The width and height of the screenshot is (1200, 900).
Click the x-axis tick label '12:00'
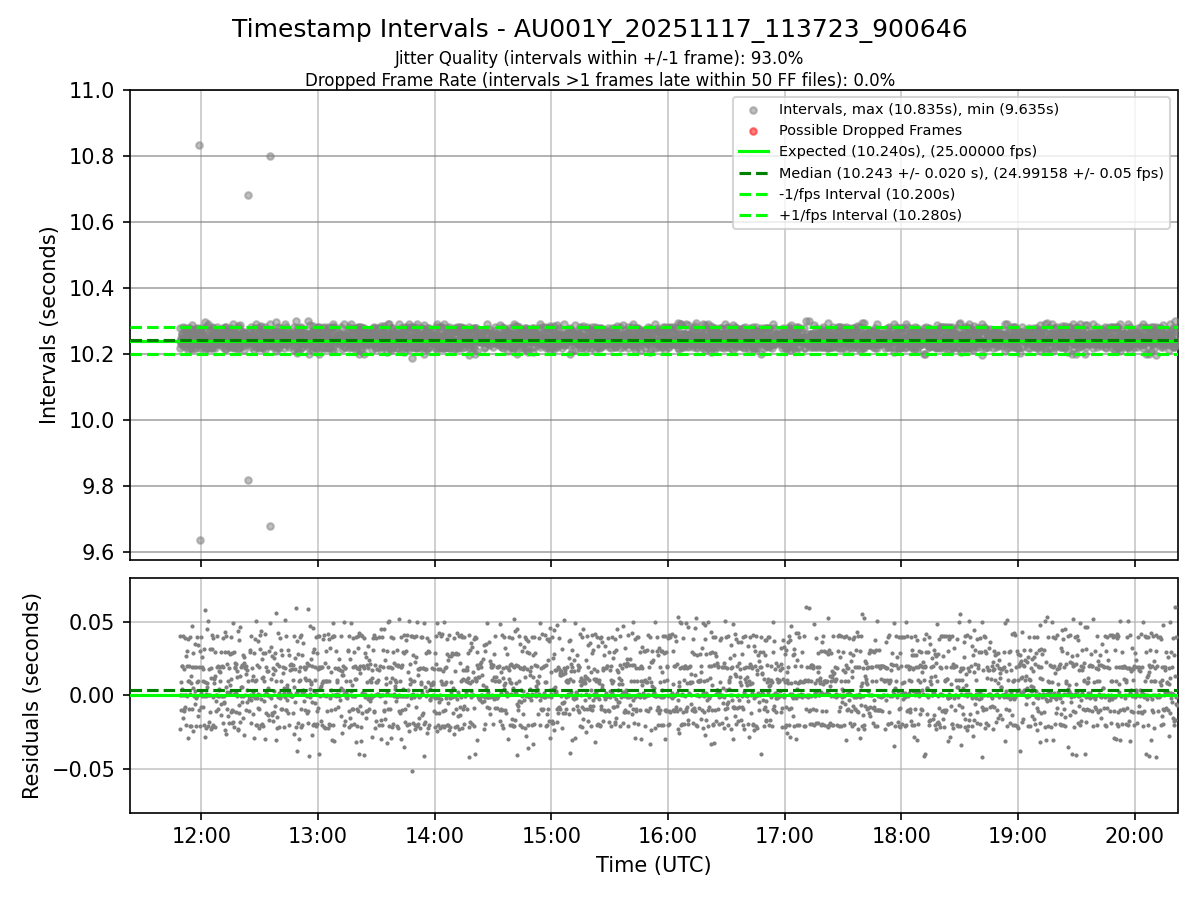click(201, 835)
